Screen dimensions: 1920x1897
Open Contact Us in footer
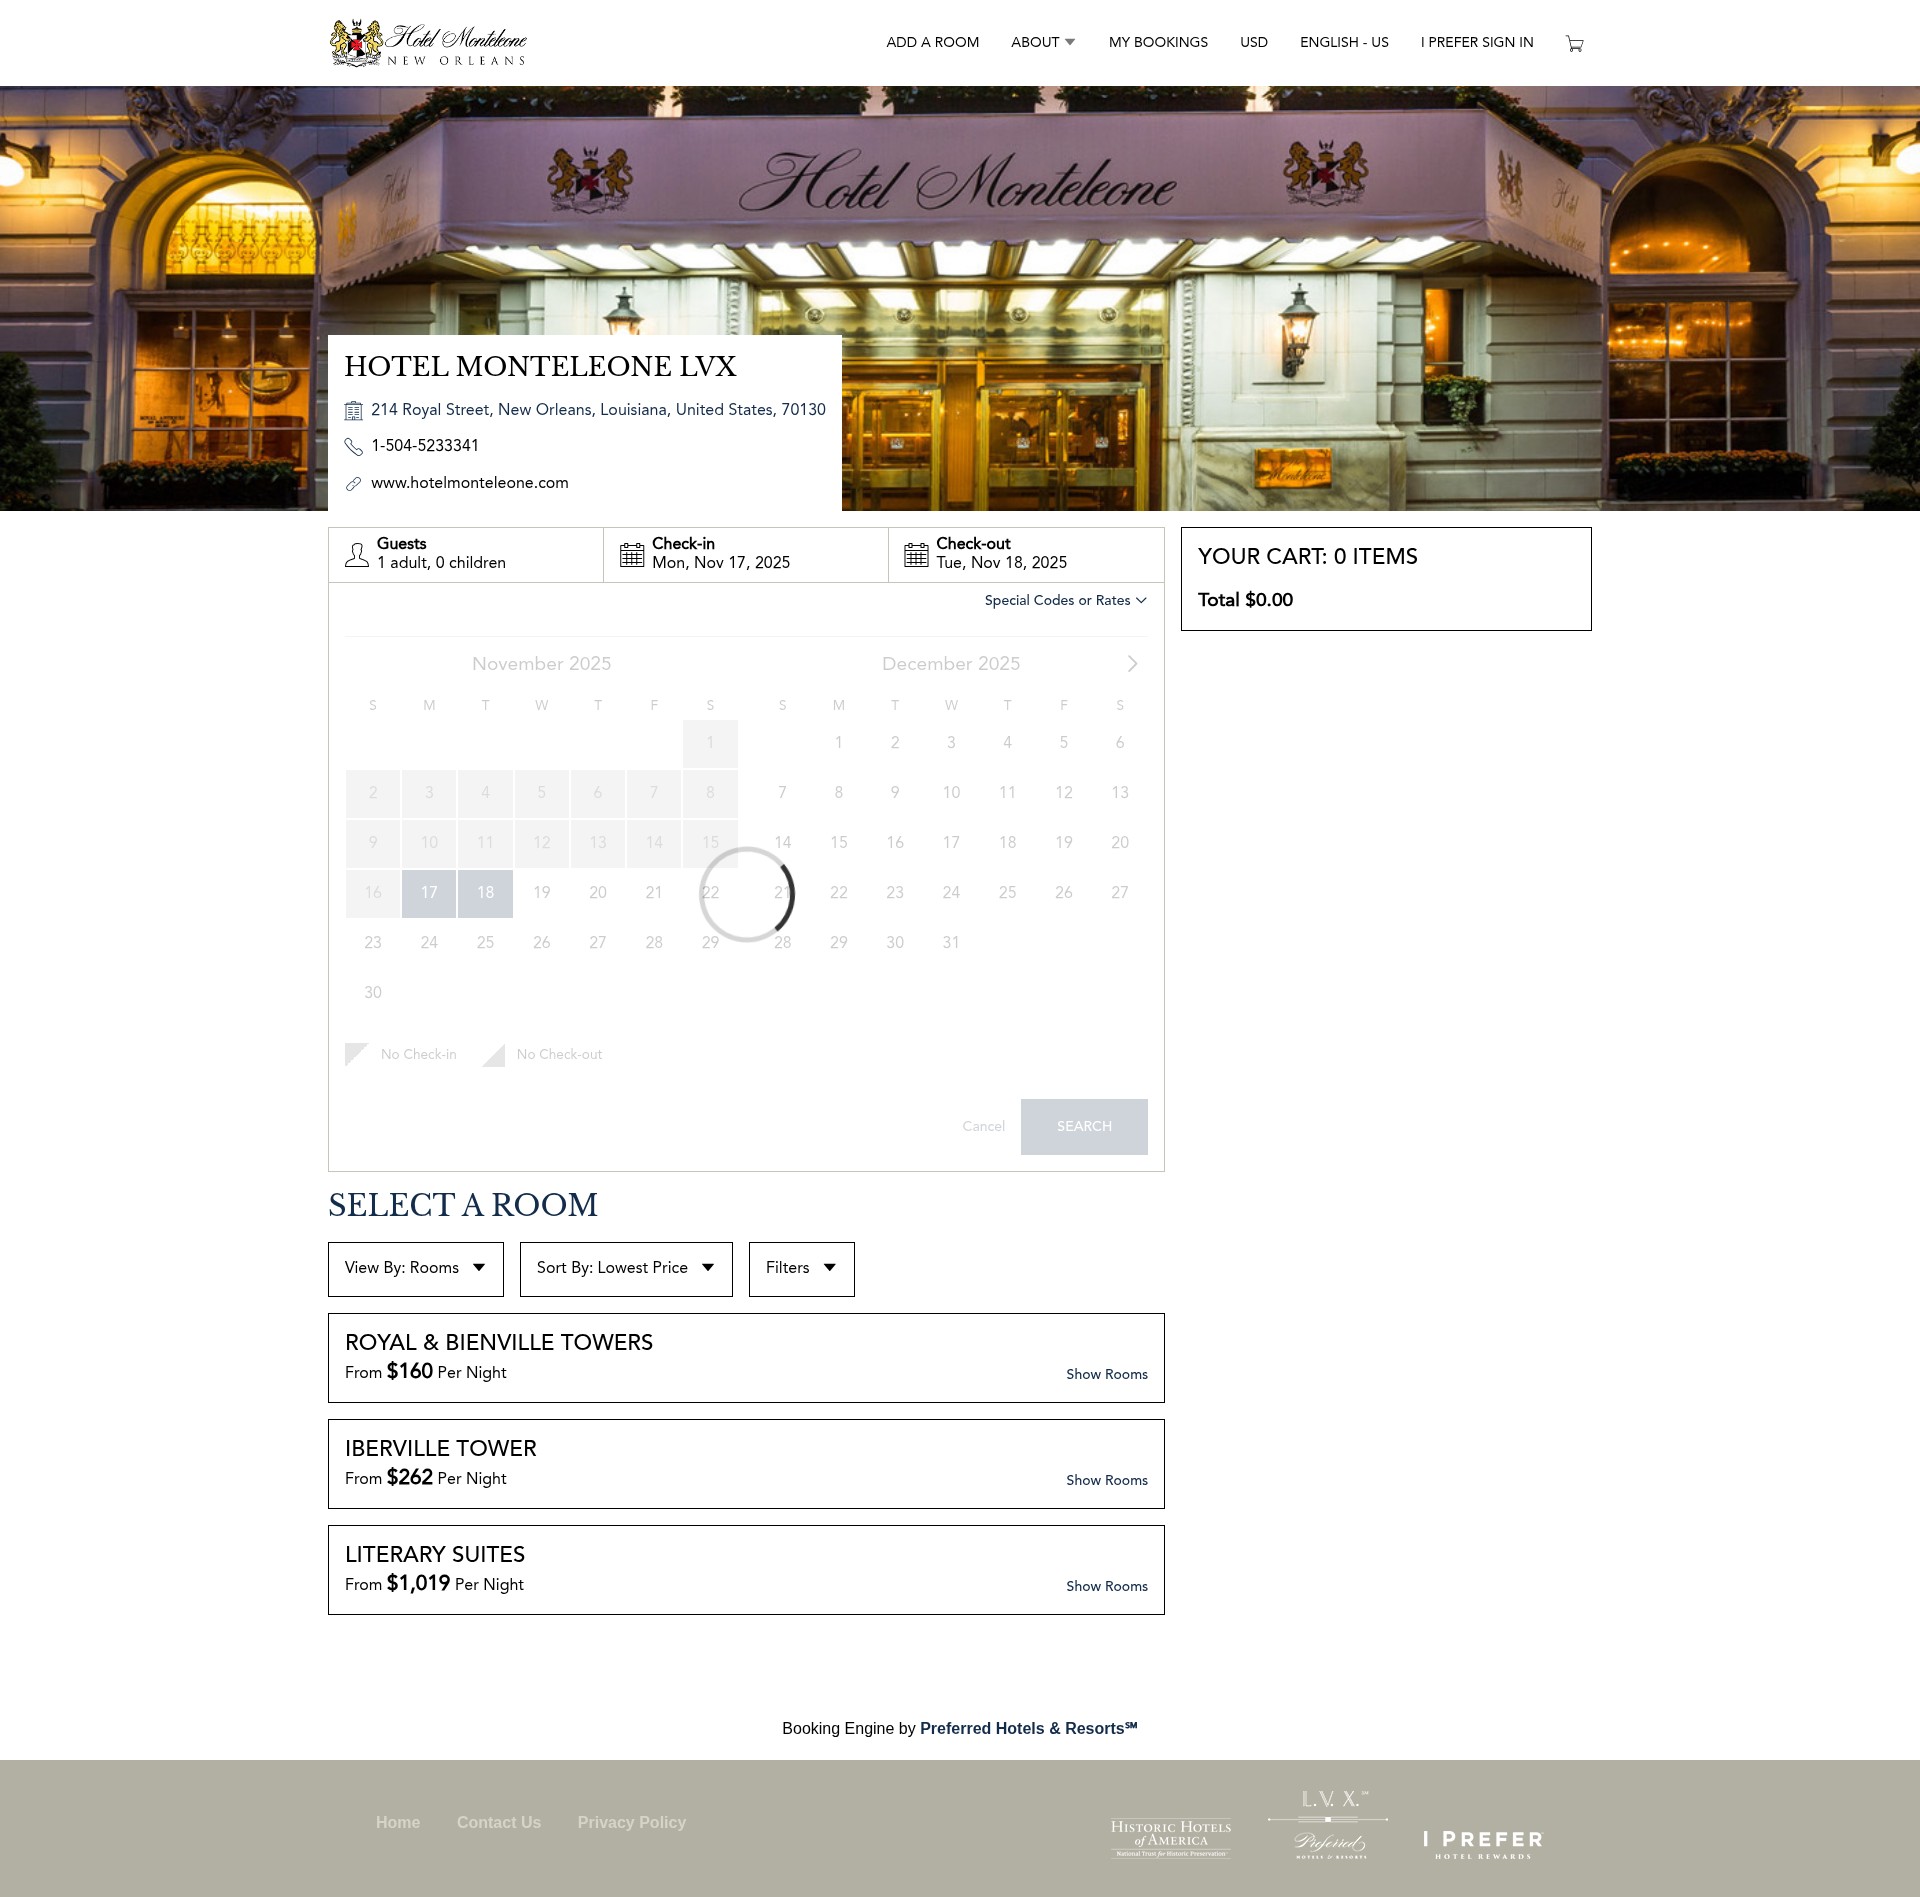click(x=499, y=1822)
